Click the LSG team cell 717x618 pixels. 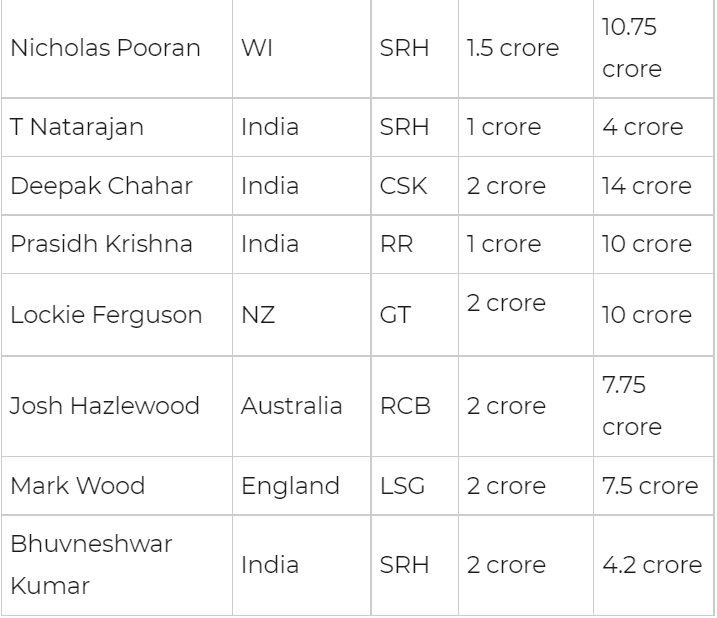coord(402,486)
